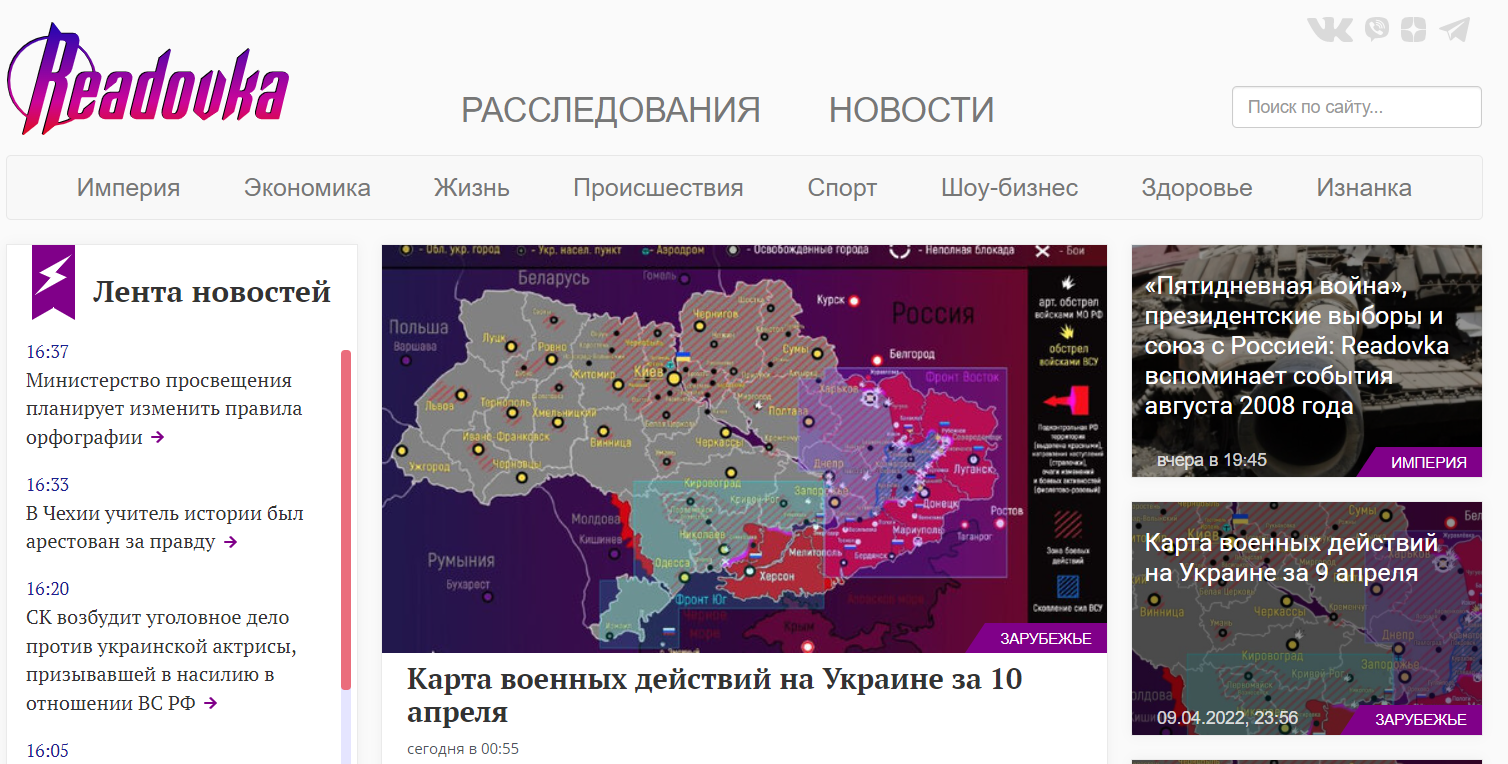
Task: Focus the site search field
Action: pyautogui.click(x=1357, y=107)
